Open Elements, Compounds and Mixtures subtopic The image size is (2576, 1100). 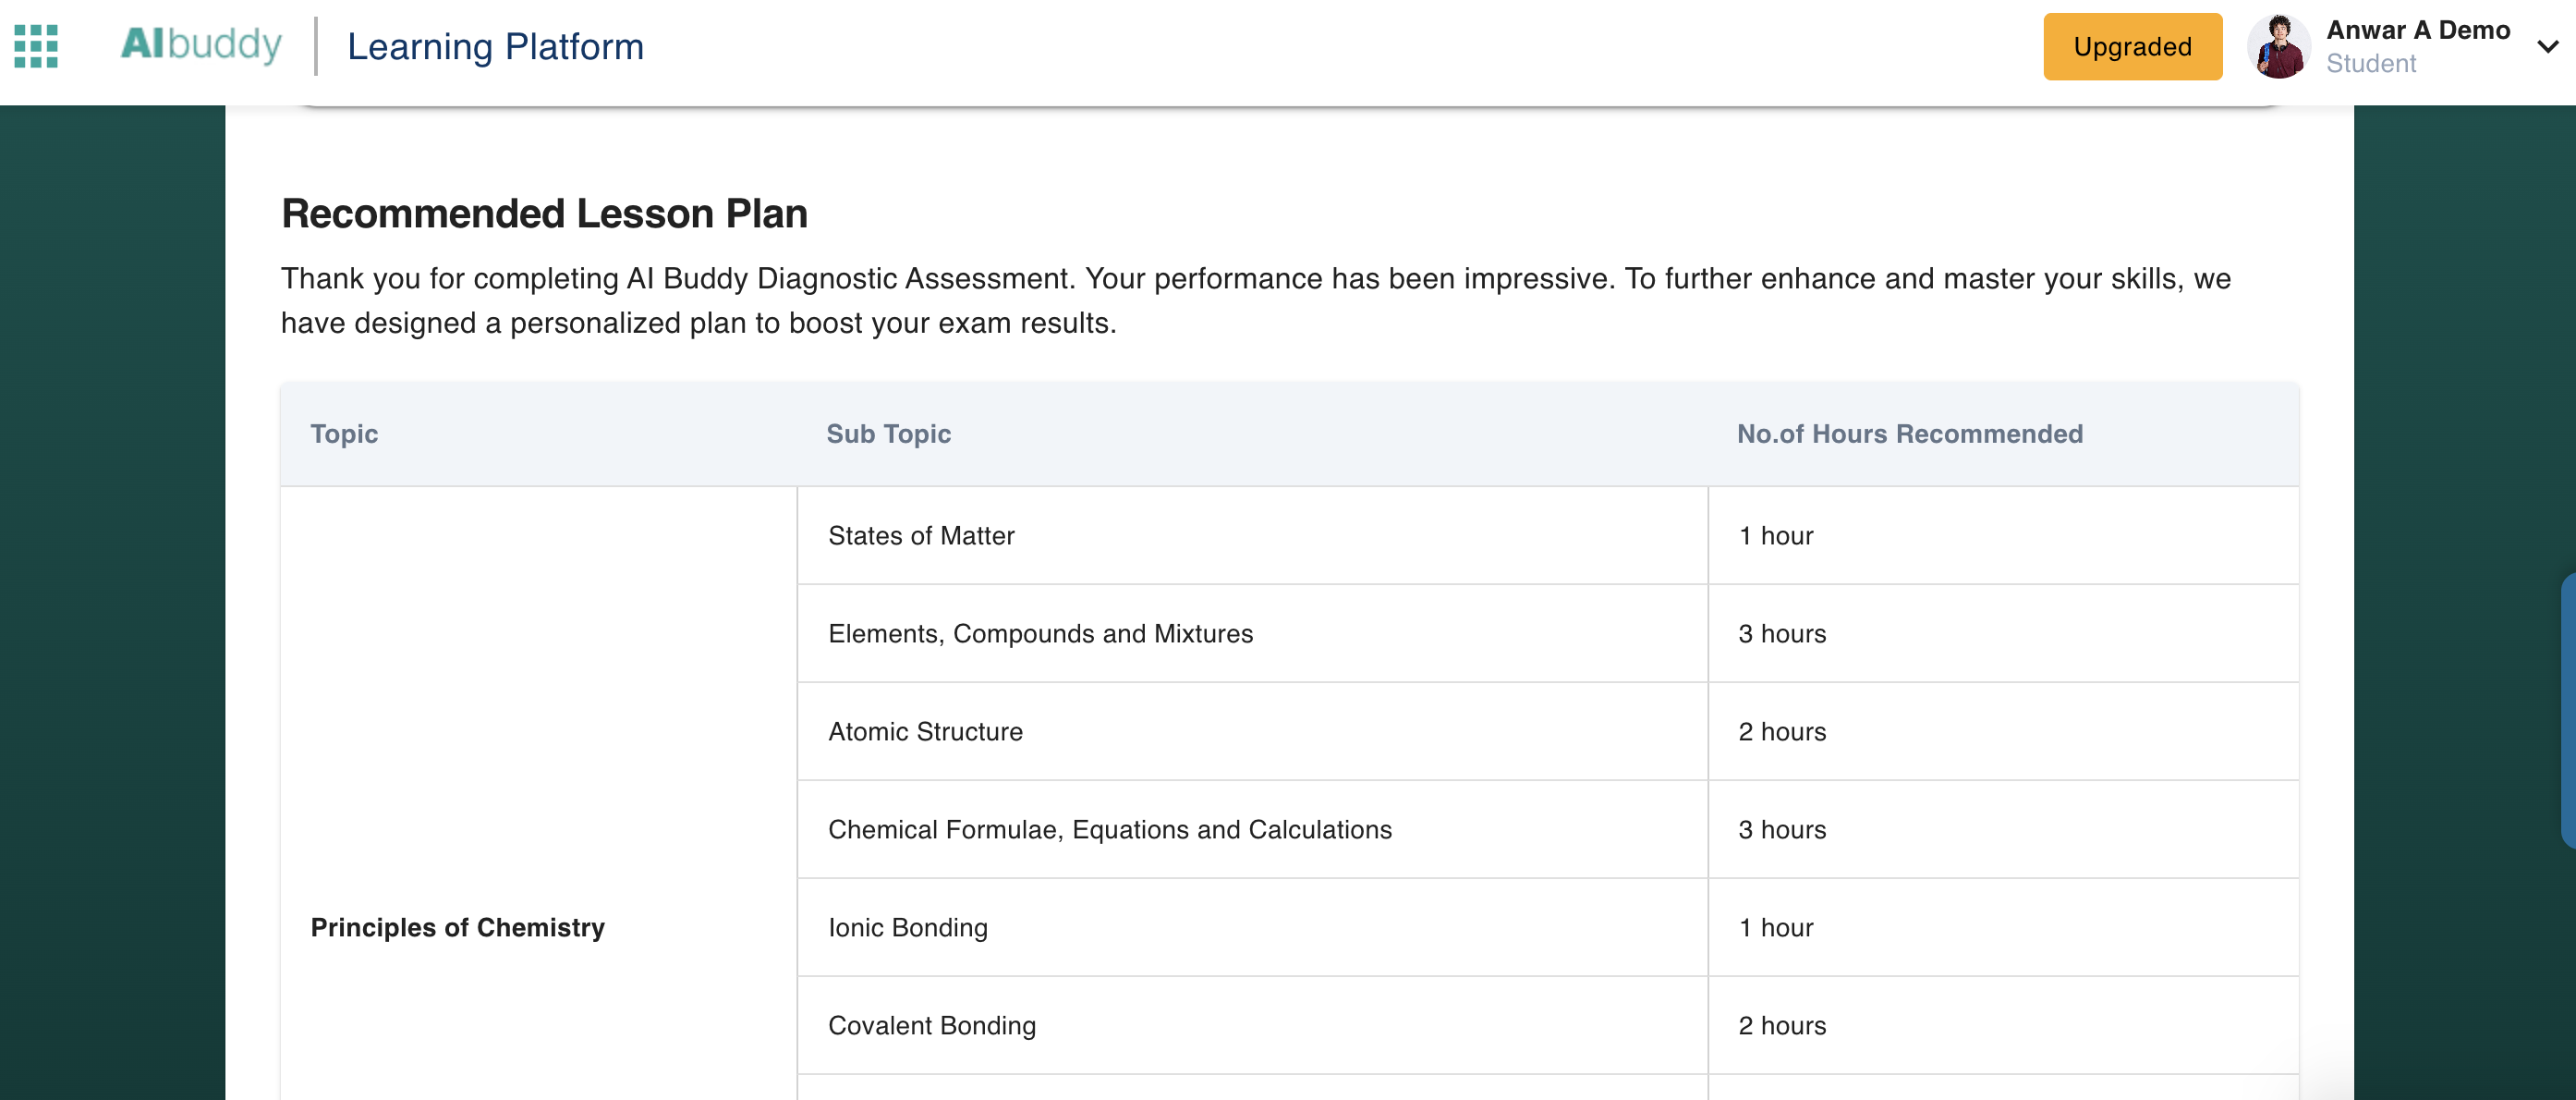1040,633
